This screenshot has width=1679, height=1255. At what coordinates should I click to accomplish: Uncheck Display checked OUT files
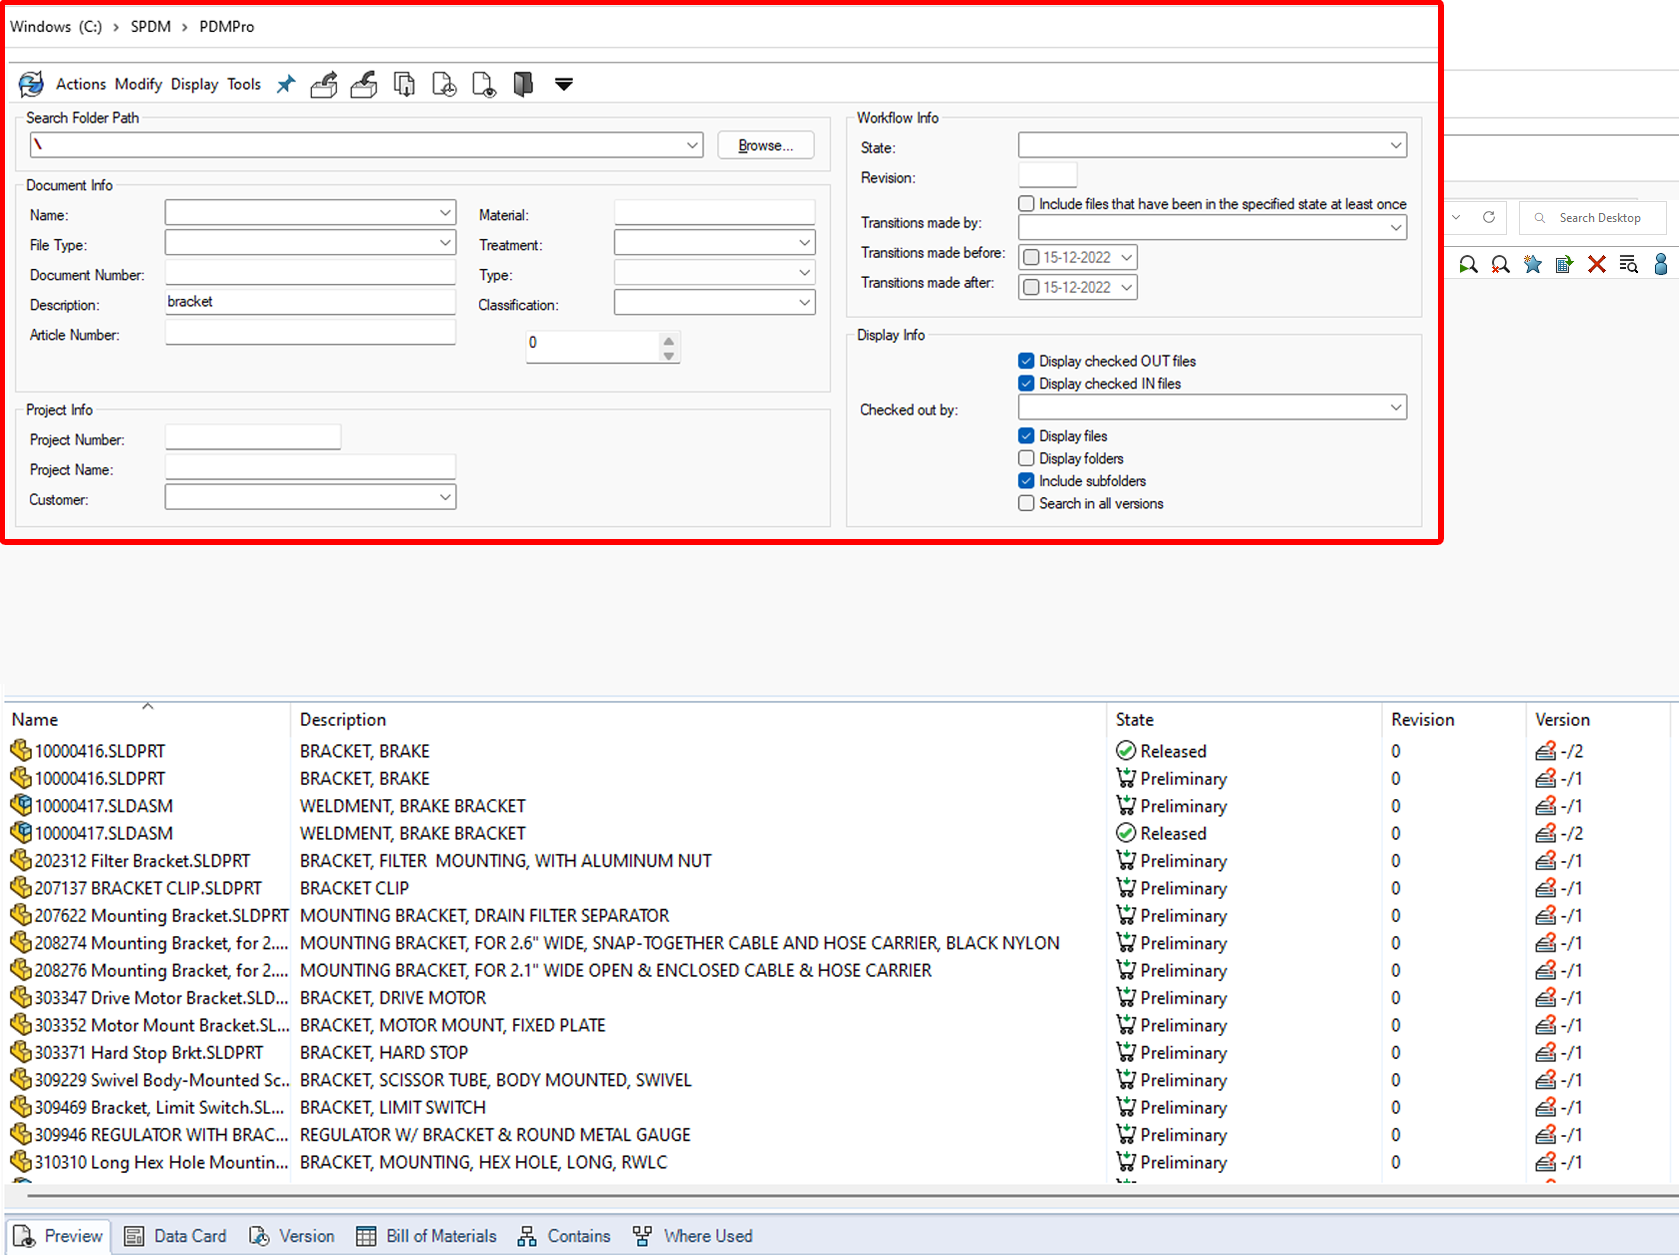(x=1026, y=361)
